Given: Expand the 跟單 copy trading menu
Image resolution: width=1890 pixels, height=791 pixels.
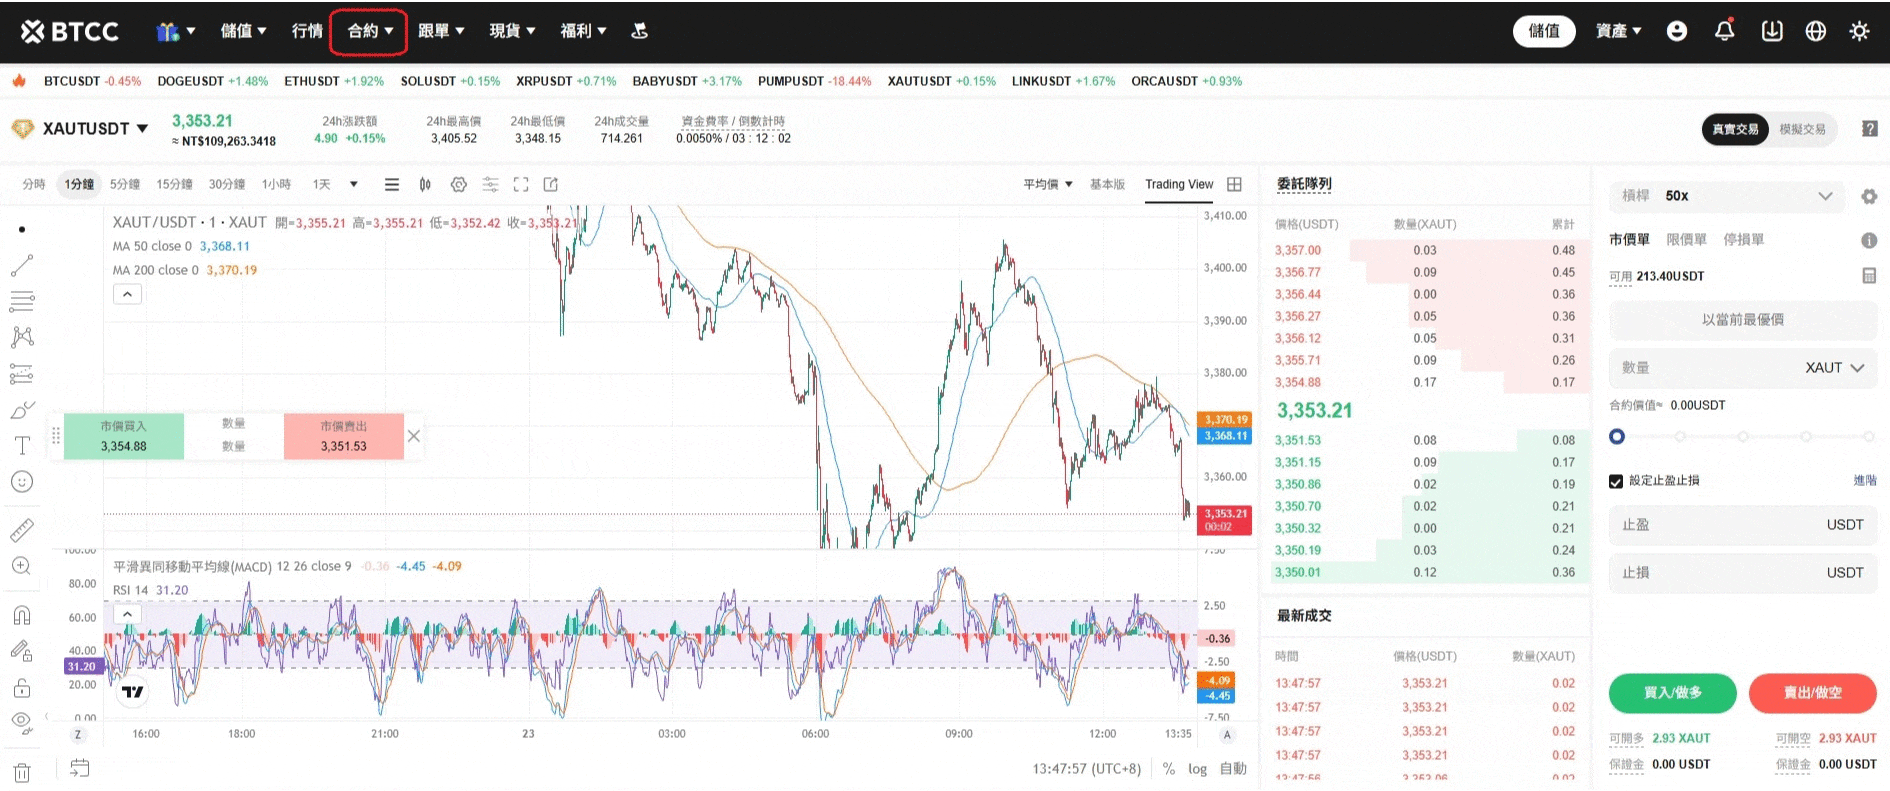Looking at the screenshot, I should click(x=441, y=31).
